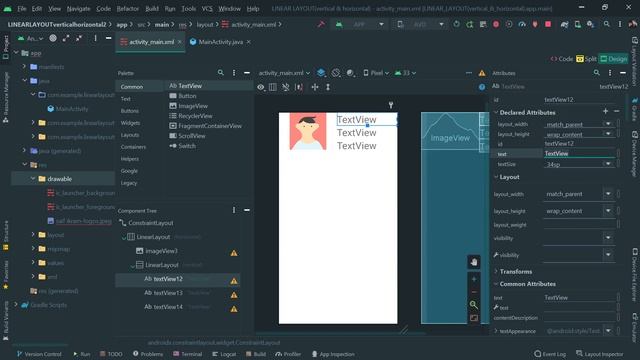
Task: Expand the manifests folder
Action: coord(24,67)
